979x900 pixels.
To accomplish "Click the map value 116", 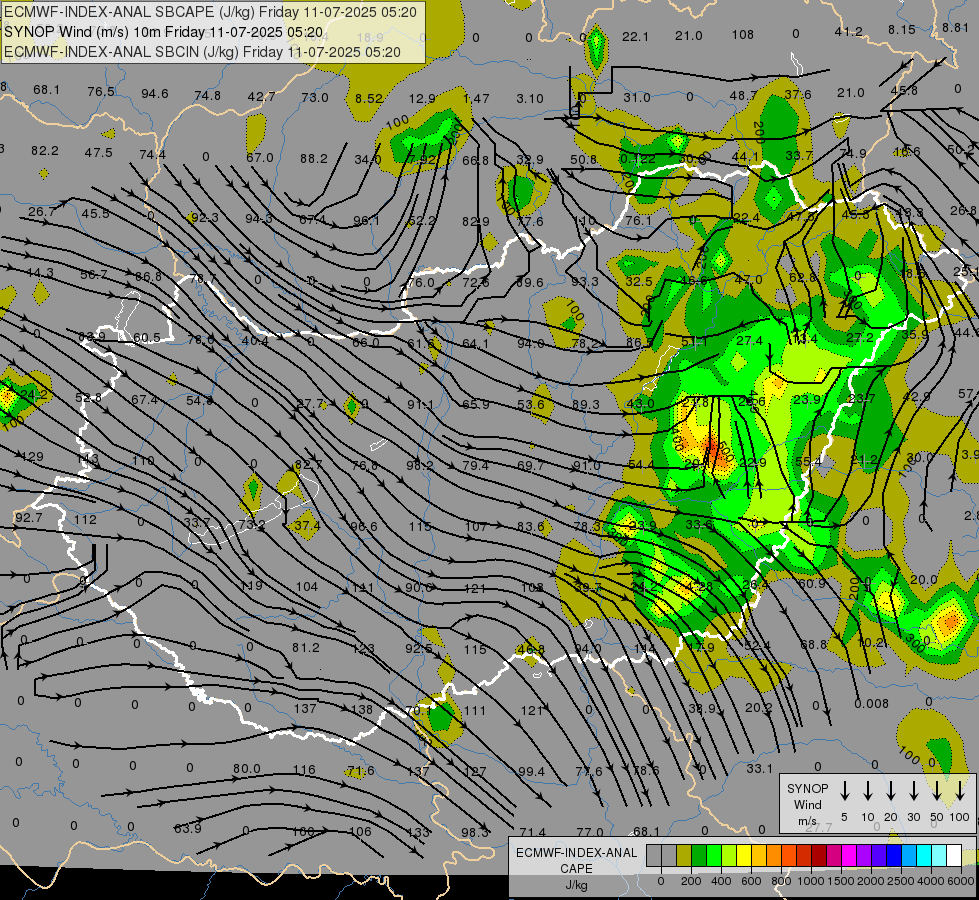I will click(304, 770).
